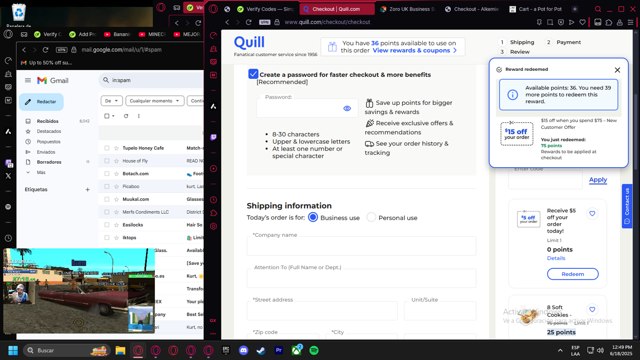Click the tab search magnifier icon in Opera
Viewport: 640px width, 360px height.
pyautogui.click(x=598, y=9)
